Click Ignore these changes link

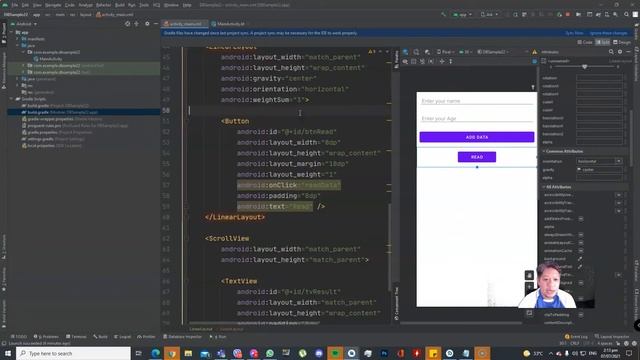[x=609, y=33]
